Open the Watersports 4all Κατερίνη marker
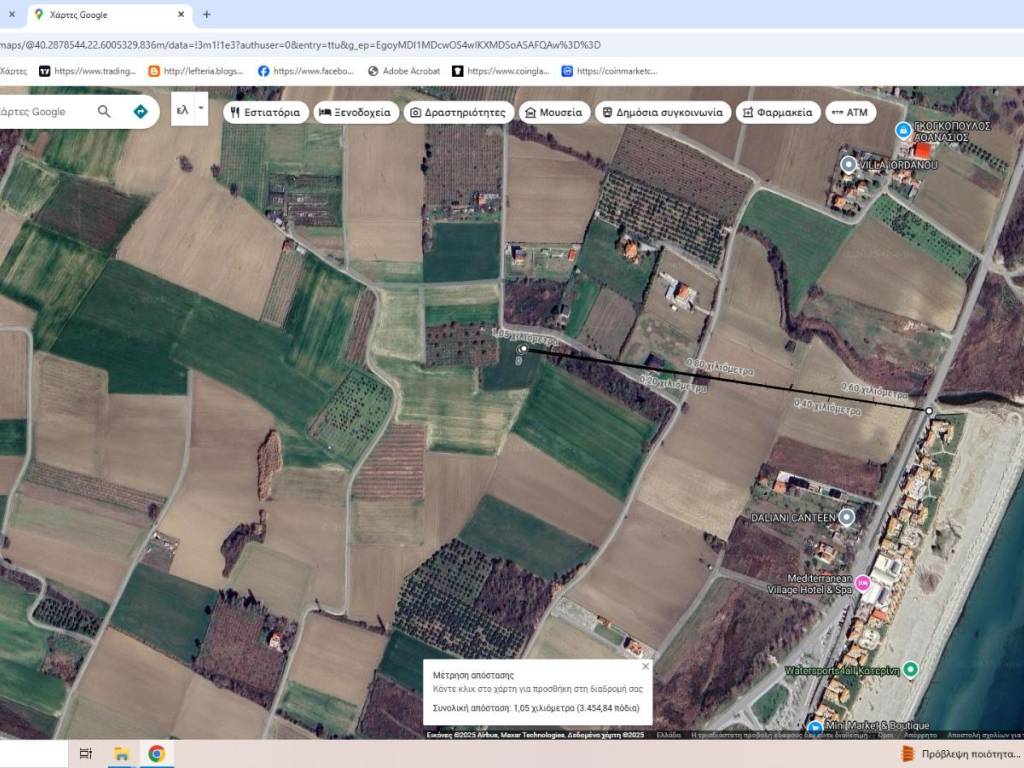Screen dimensions: 1024x768 pos(910,669)
